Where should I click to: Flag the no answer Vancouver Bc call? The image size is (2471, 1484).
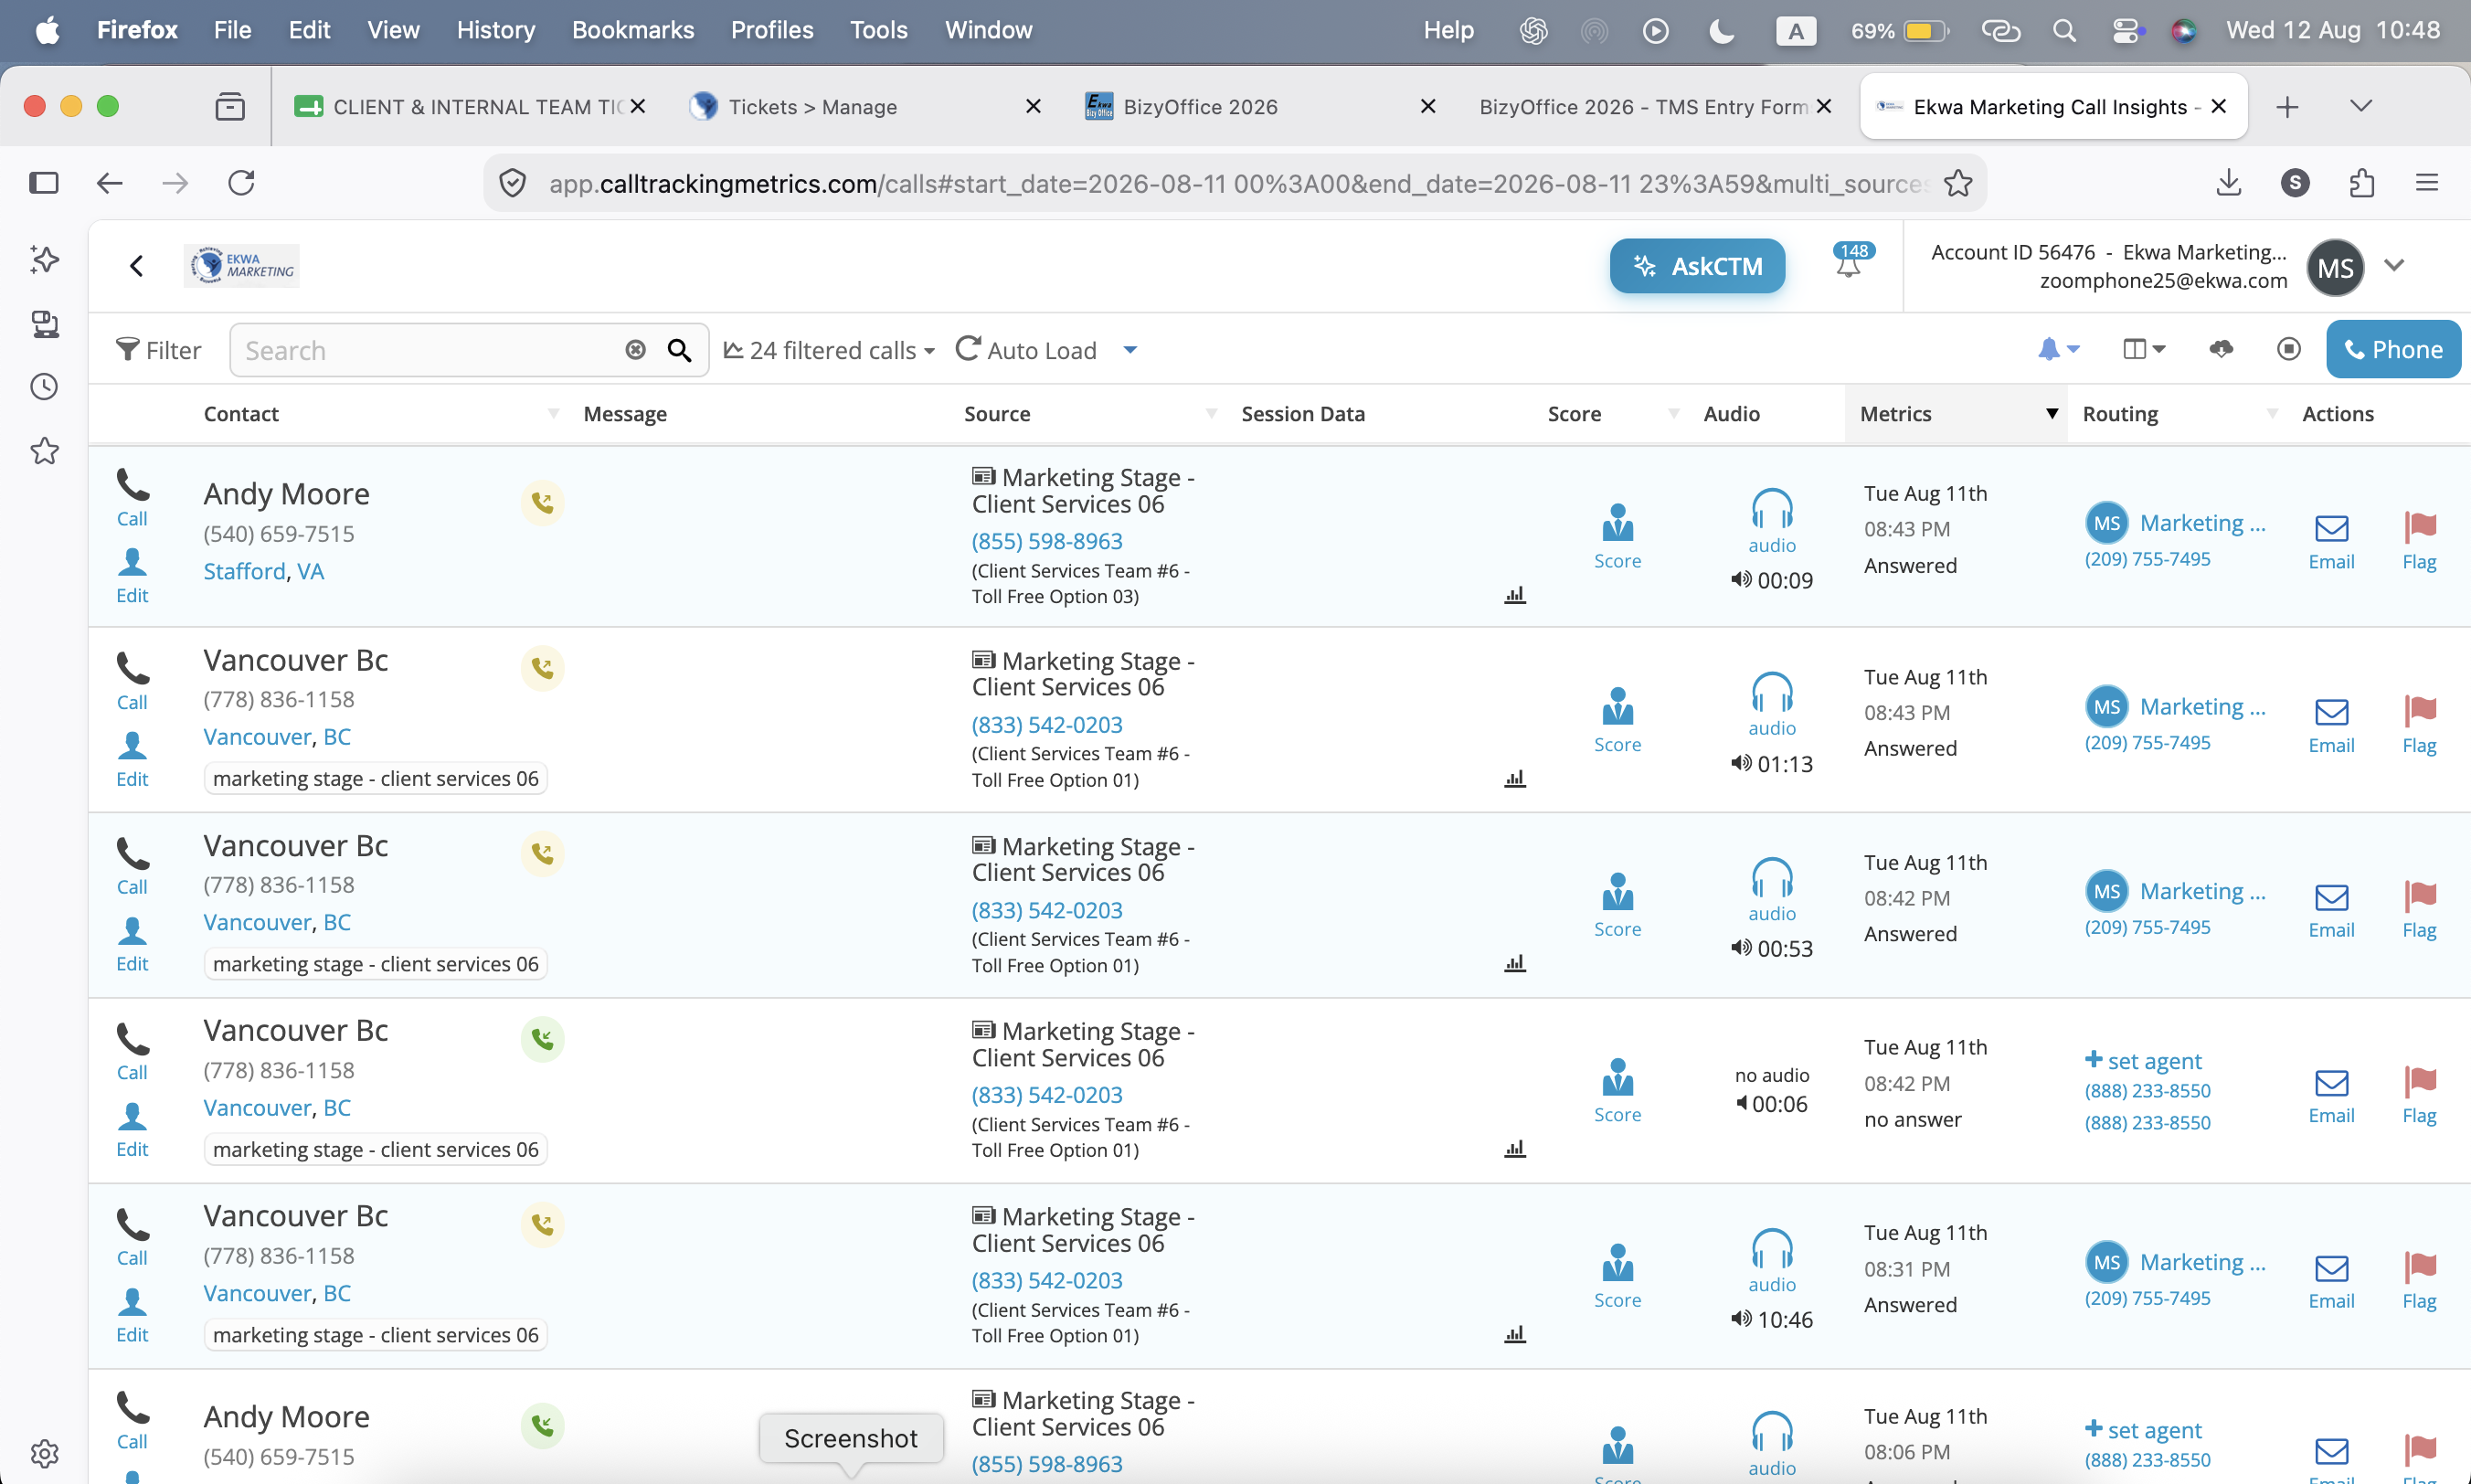click(2419, 1096)
